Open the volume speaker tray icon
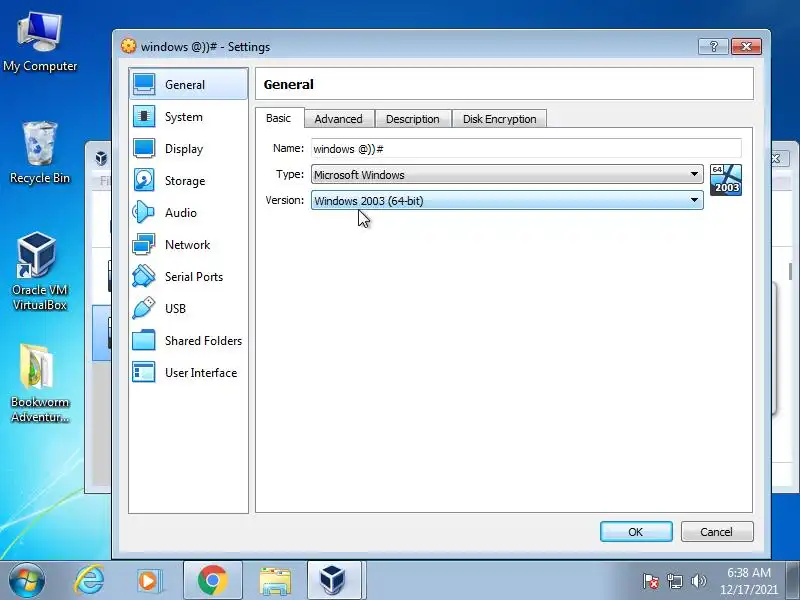 pos(698,581)
